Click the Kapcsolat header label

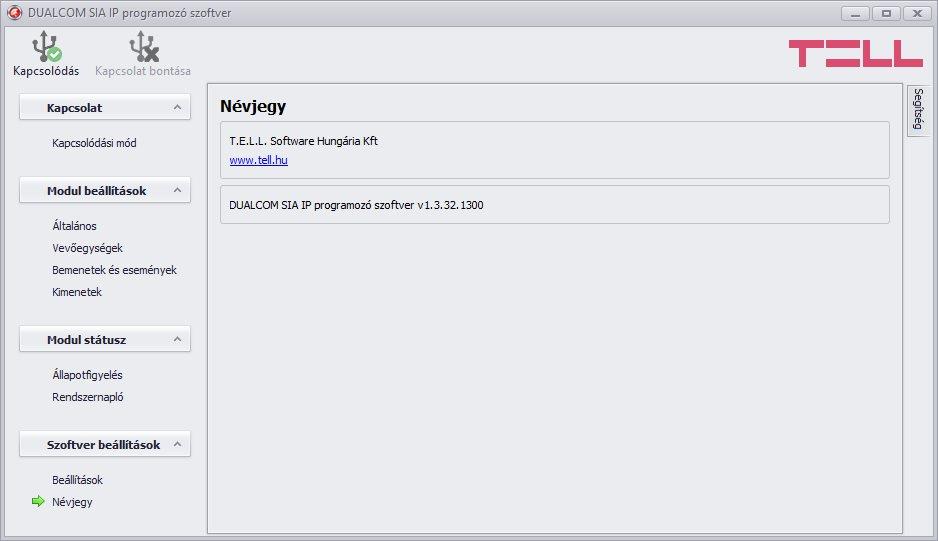74,108
